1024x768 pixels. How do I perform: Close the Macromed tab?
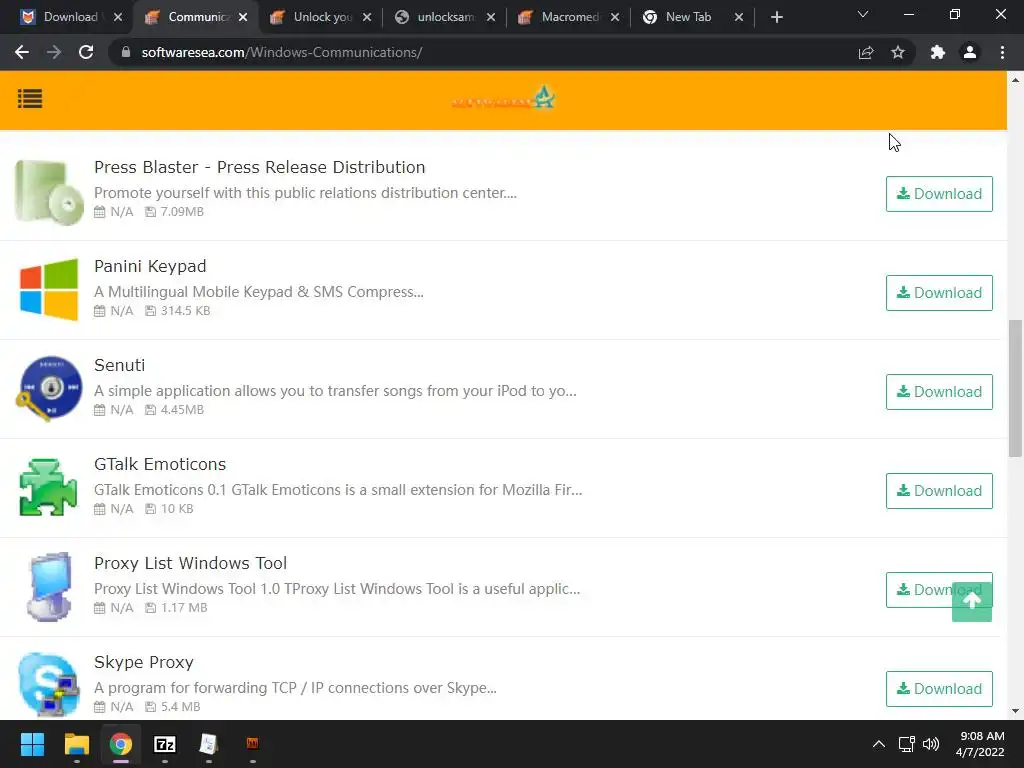[615, 17]
